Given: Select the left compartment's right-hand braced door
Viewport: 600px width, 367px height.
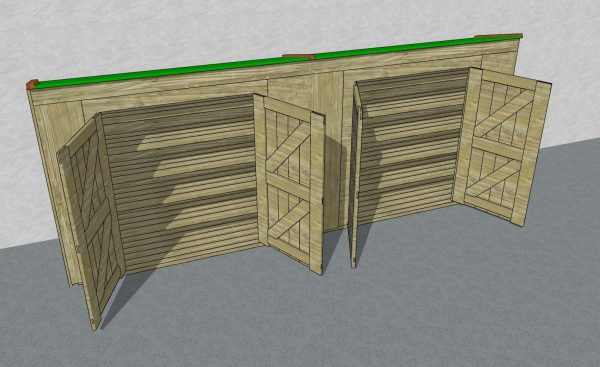Looking at the screenshot, I should tap(290, 184).
